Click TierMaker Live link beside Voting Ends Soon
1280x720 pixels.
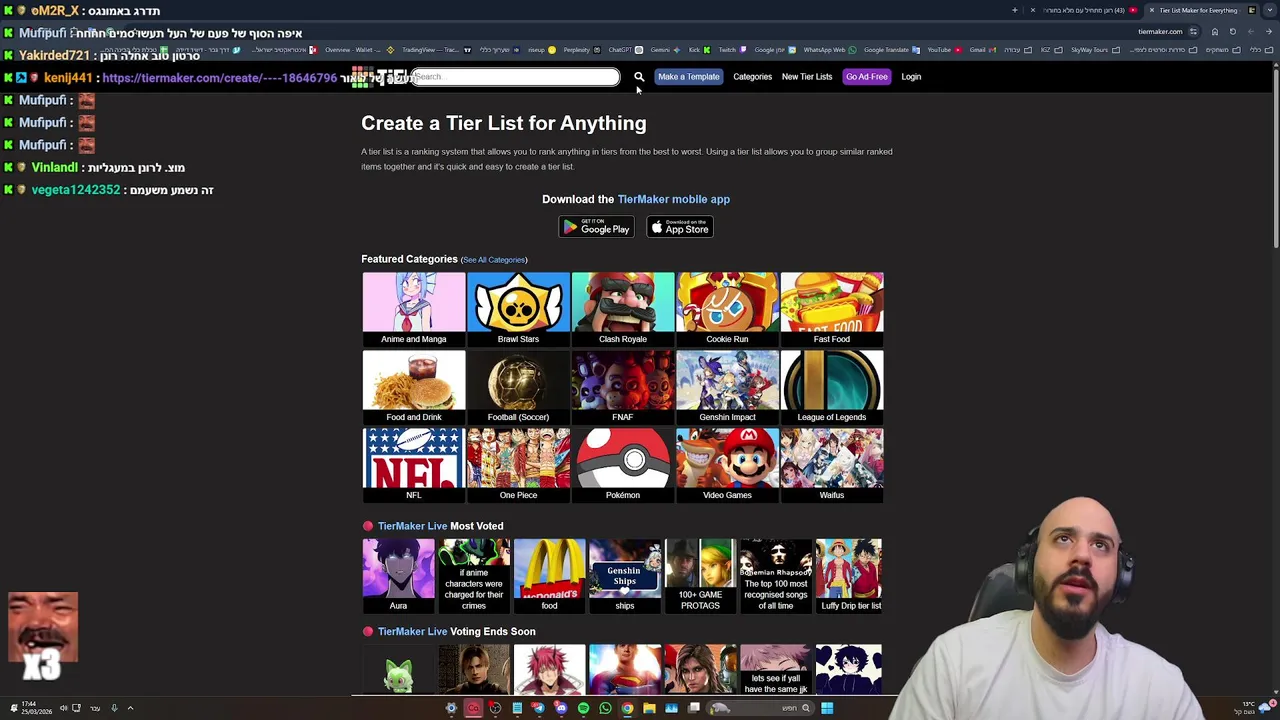pyautogui.click(x=412, y=632)
